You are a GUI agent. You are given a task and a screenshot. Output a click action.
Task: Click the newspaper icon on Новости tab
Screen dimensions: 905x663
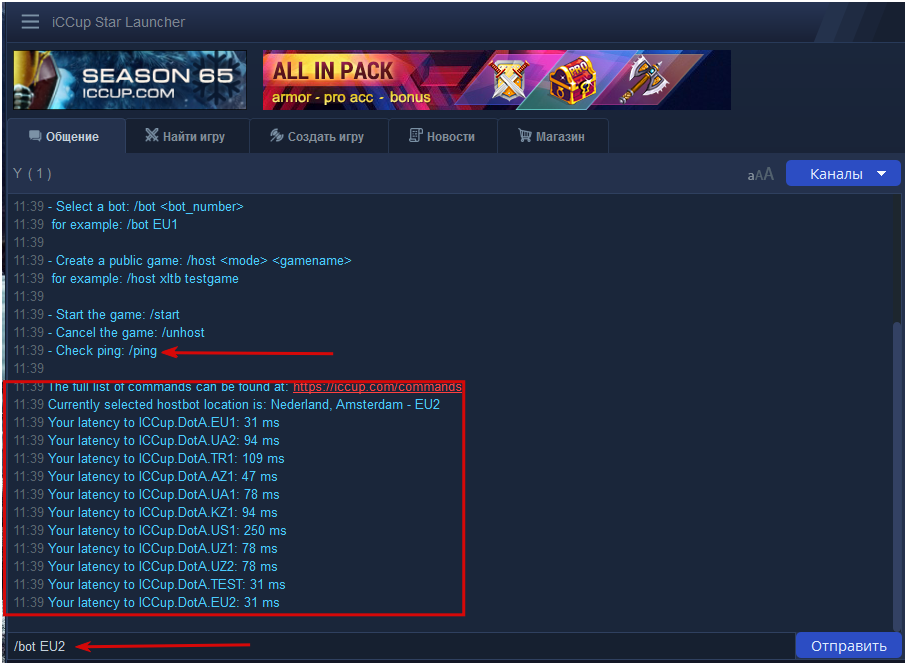tap(416, 136)
